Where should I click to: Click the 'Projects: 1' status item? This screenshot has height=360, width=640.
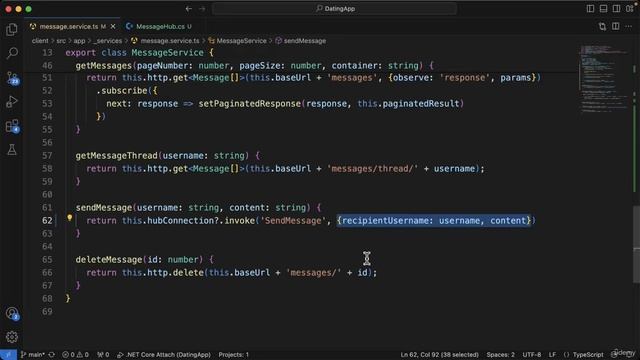(x=233, y=355)
